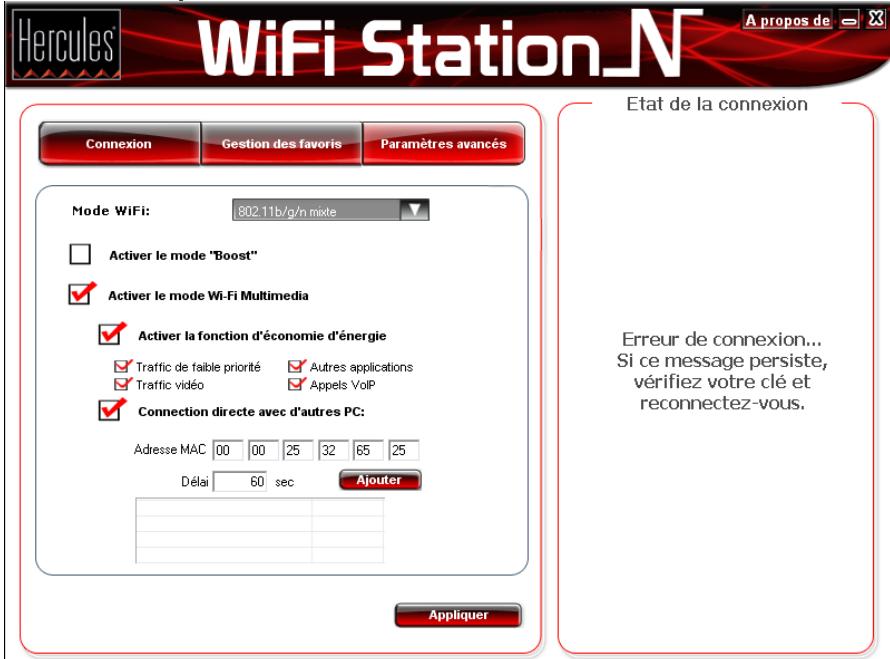This screenshot has width=890, height=659.
Task: Click the Etat de la connexion heading
Action: coord(717,104)
